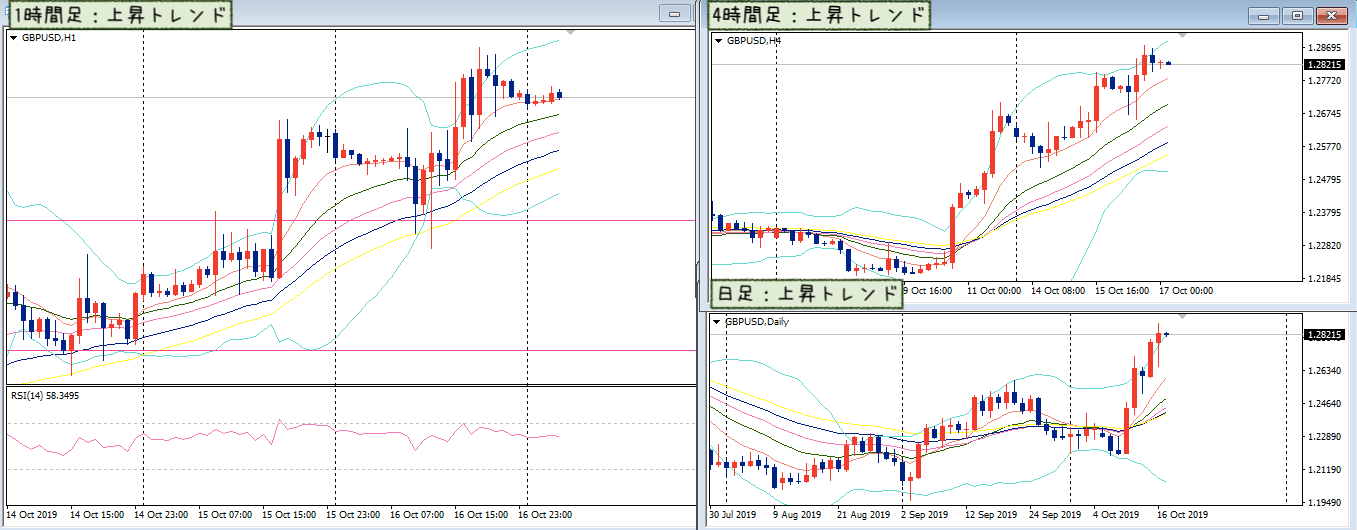1357x530 pixels.
Task: Open the GBPUSD,H4 chart symbol dropdown triangle
Action: click(x=719, y=41)
